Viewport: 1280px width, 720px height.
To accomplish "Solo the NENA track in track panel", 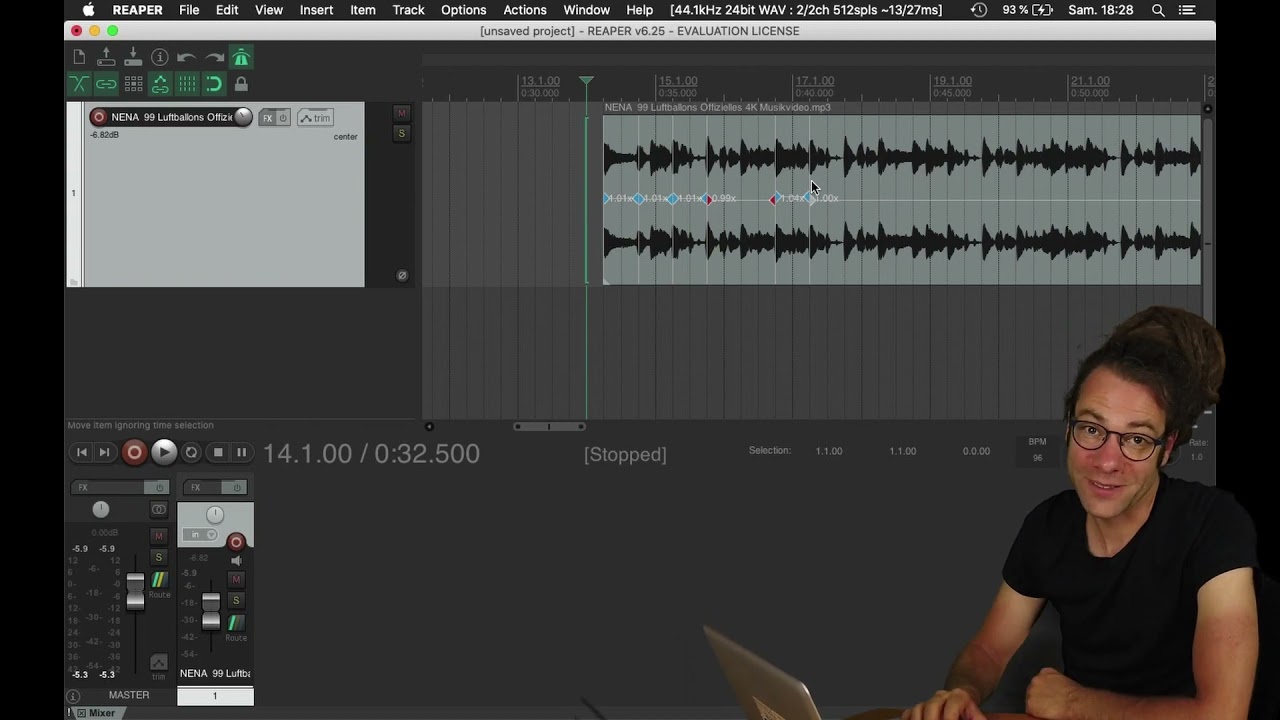I will [401, 133].
